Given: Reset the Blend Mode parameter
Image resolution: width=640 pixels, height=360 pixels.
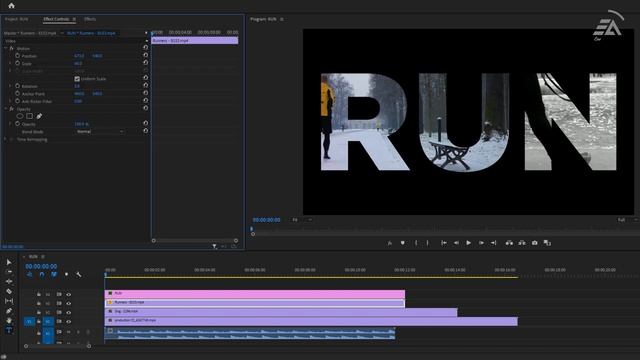Looking at the screenshot, I should coord(145,131).
